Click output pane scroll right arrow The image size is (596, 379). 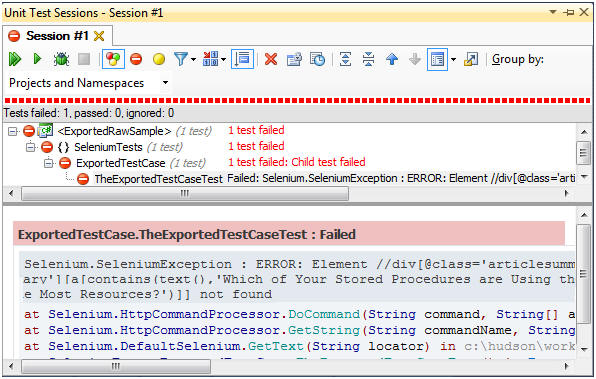pos(566,366)
